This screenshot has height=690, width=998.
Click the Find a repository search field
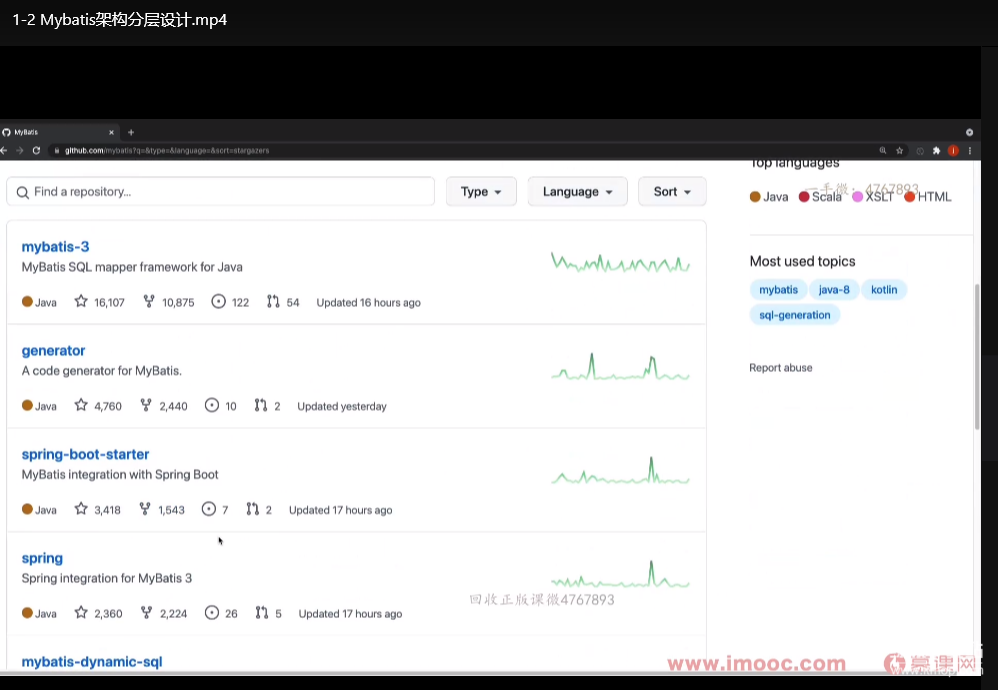220,192
